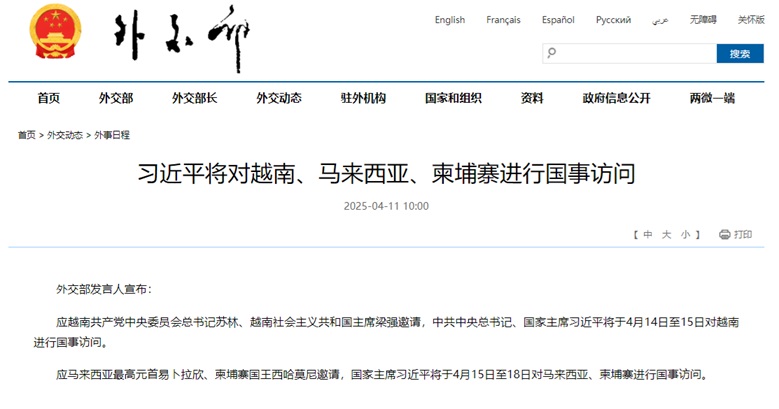Go to 首页 in breadcrumb
The image size is (779, 409).
pos(27,135)
